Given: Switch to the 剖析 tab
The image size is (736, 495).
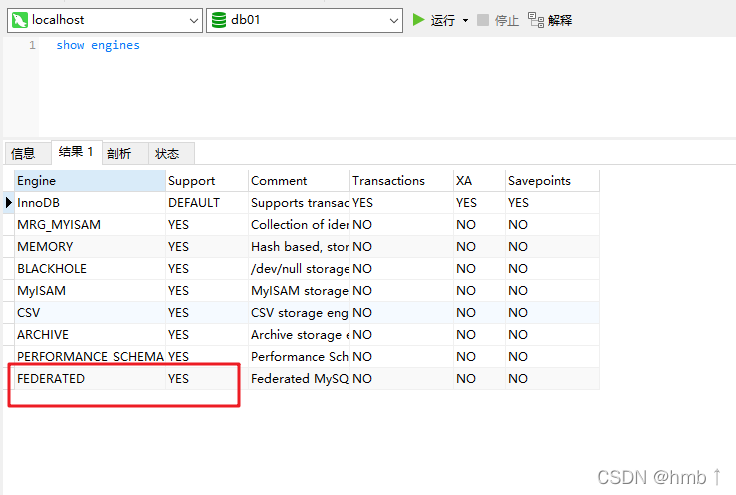Looking at the screenshot, I should click(x=119, y=153).
